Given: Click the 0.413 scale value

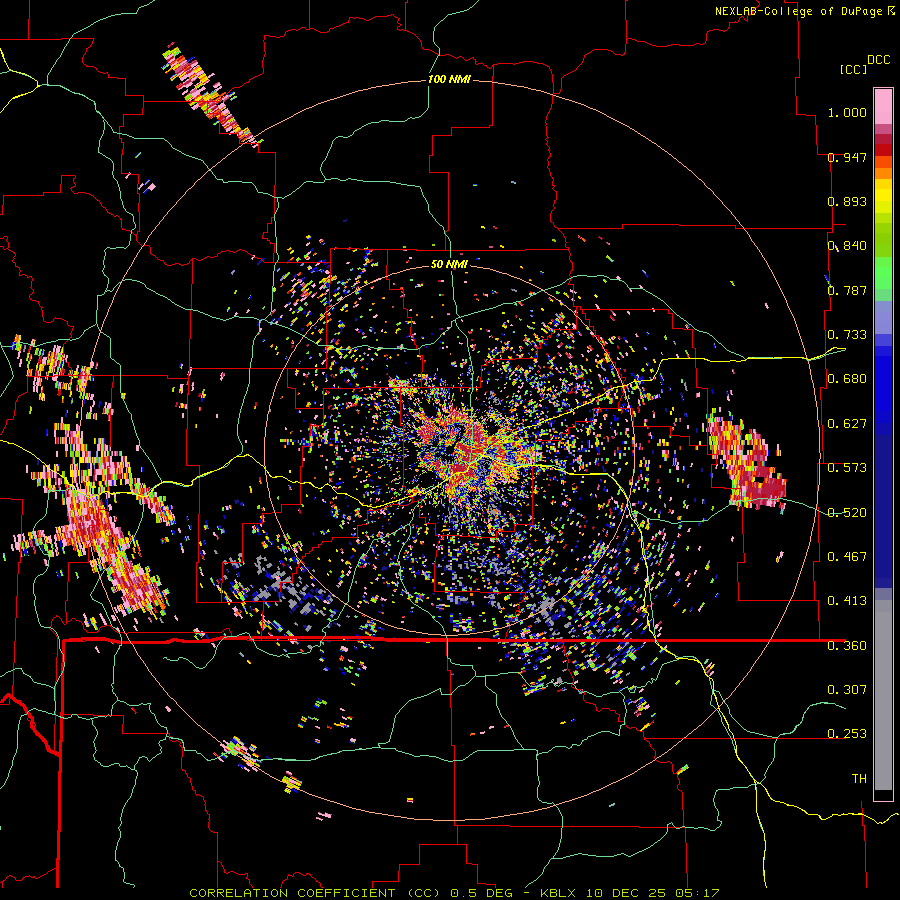Looking at the screenshot, I should click(847, 601).
